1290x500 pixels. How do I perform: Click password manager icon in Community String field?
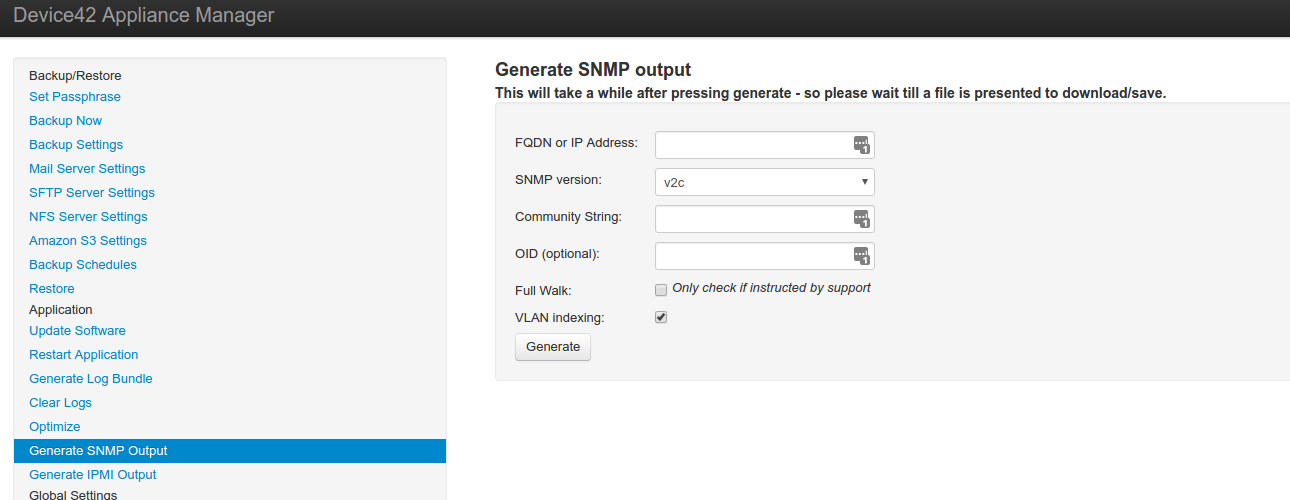coord(862,219)
